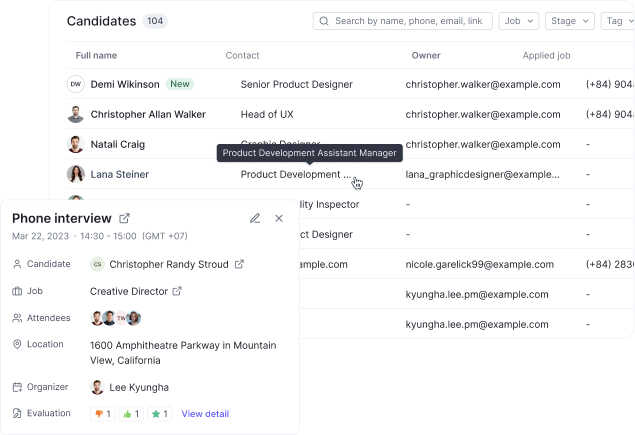Viewport: 635px width, 435px height.
Task: Click the attendees avatar group
Action: pos(115,318)
